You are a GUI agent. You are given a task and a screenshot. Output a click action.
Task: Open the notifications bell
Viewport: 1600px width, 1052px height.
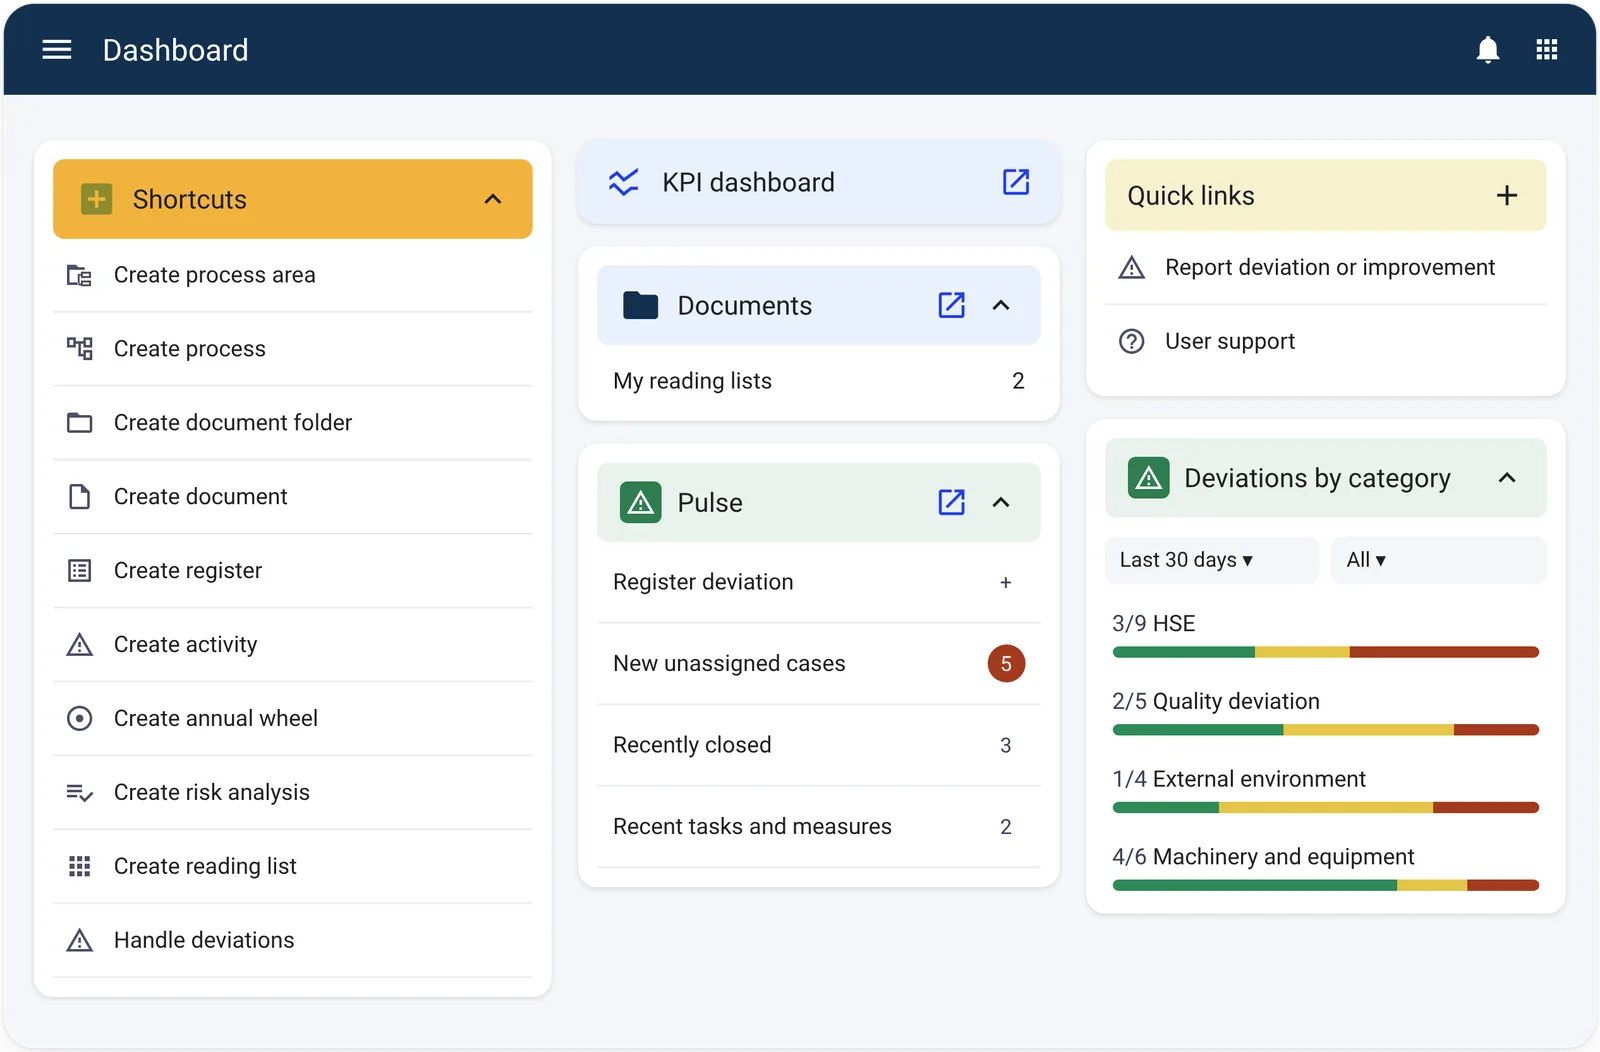point(1488,50)
